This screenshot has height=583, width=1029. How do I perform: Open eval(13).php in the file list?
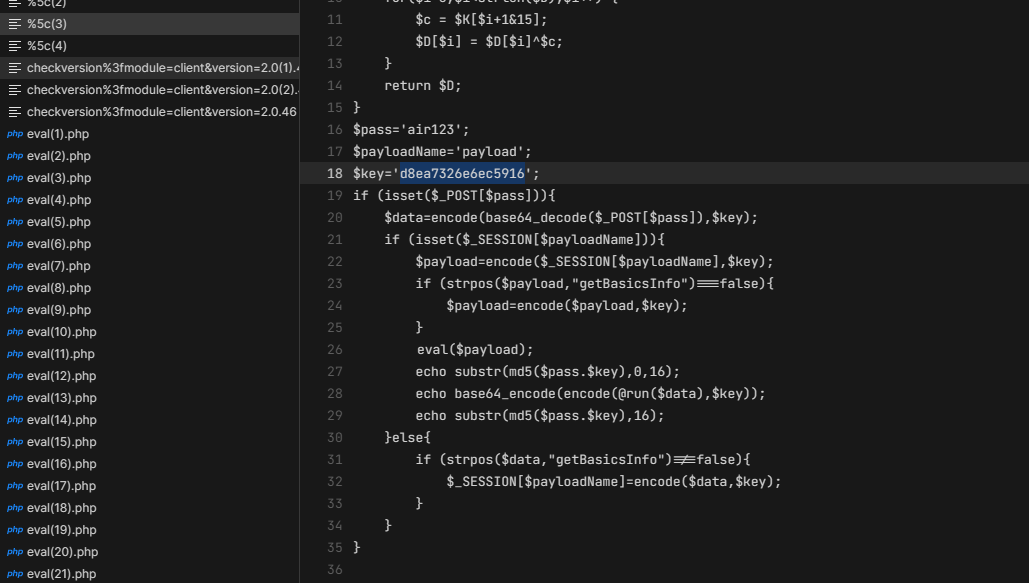pos(150,398)
